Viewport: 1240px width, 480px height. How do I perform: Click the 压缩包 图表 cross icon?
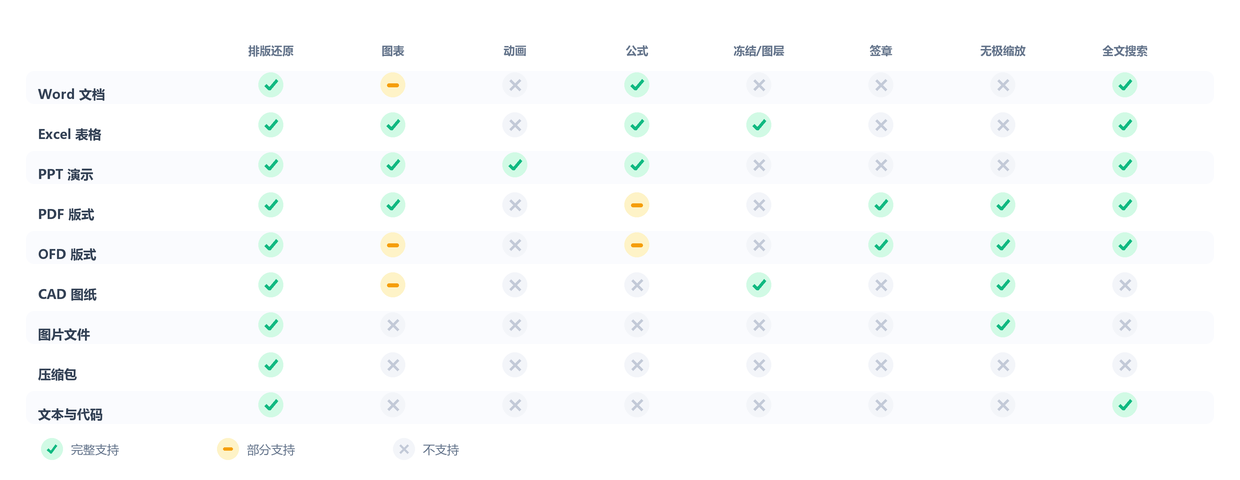tap(393, 365)
